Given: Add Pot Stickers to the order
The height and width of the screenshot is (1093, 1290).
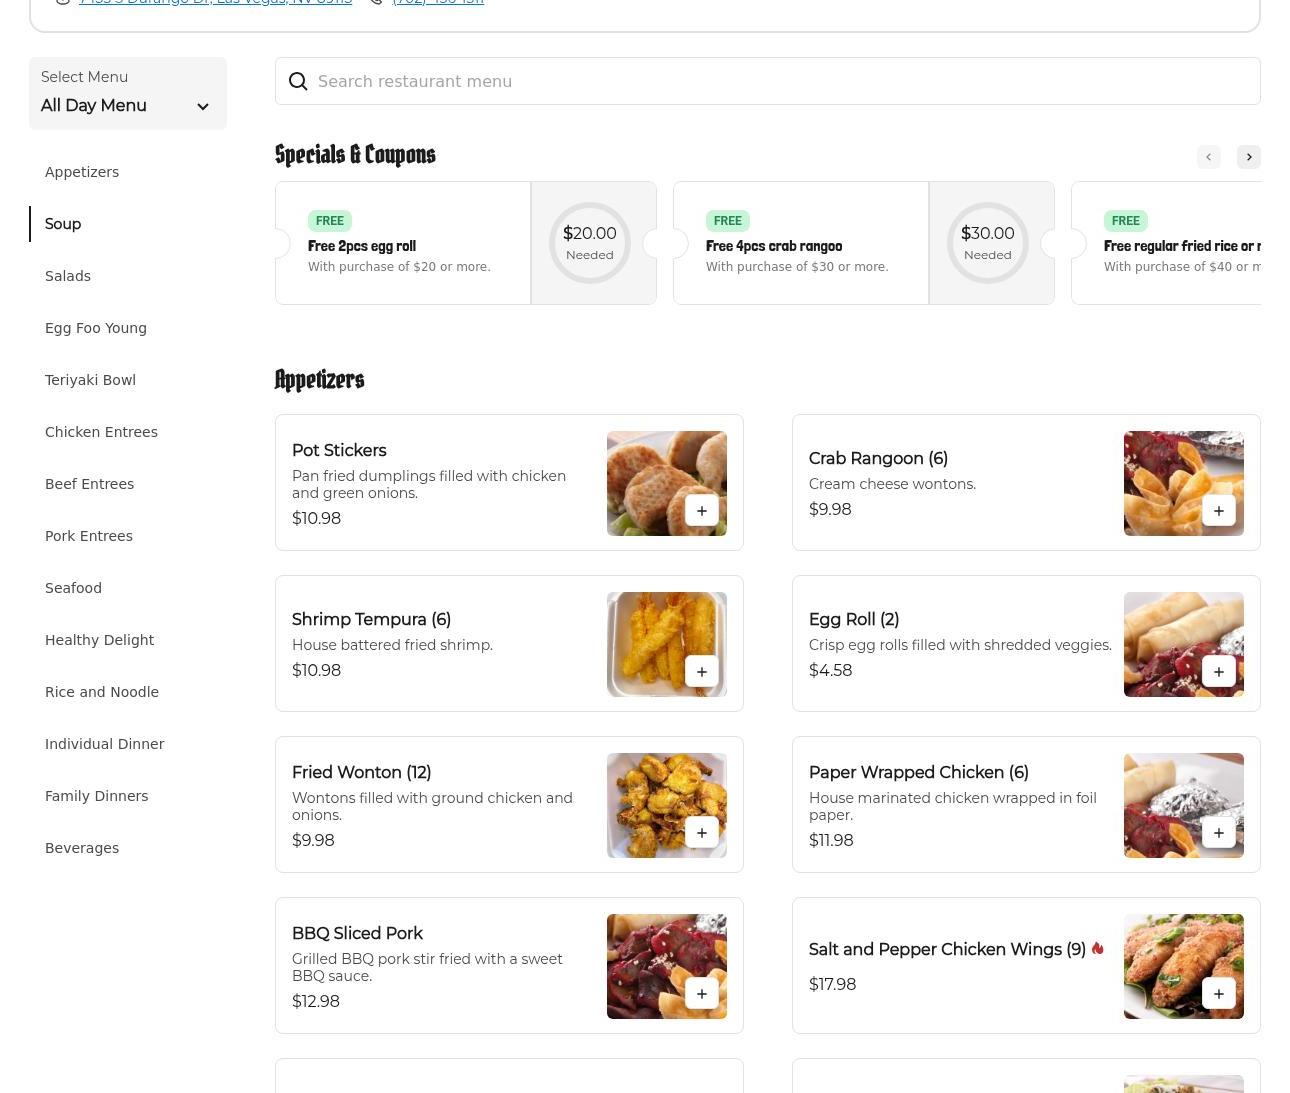Looking at the screenshot, I should (701, 511).
